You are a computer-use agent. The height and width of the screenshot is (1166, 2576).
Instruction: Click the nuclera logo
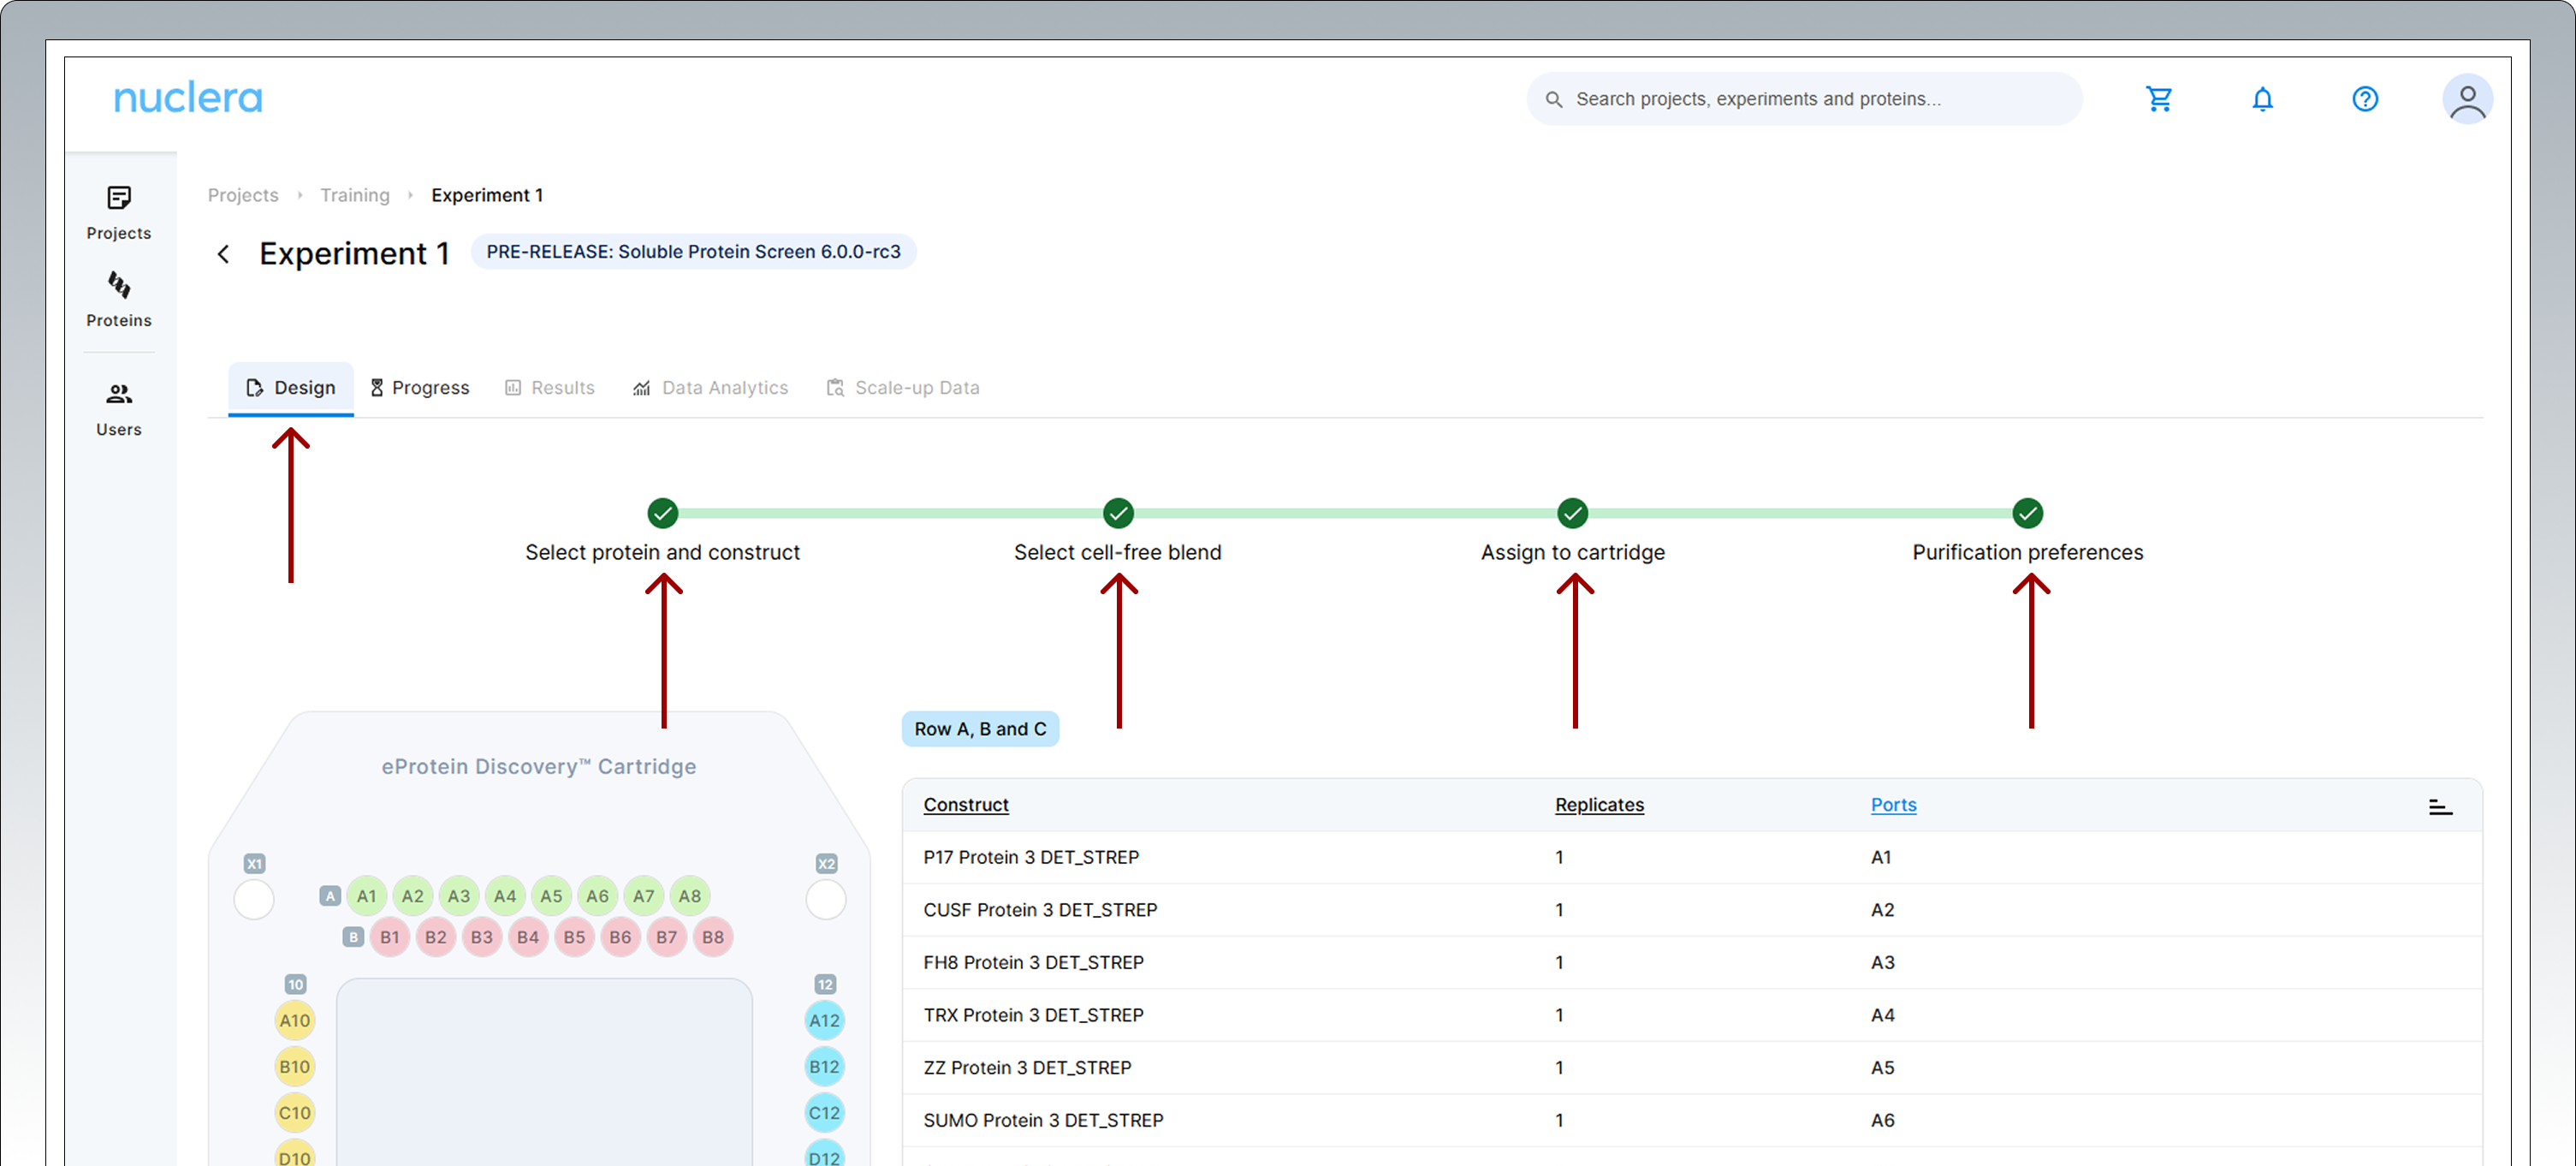(188, 98)
